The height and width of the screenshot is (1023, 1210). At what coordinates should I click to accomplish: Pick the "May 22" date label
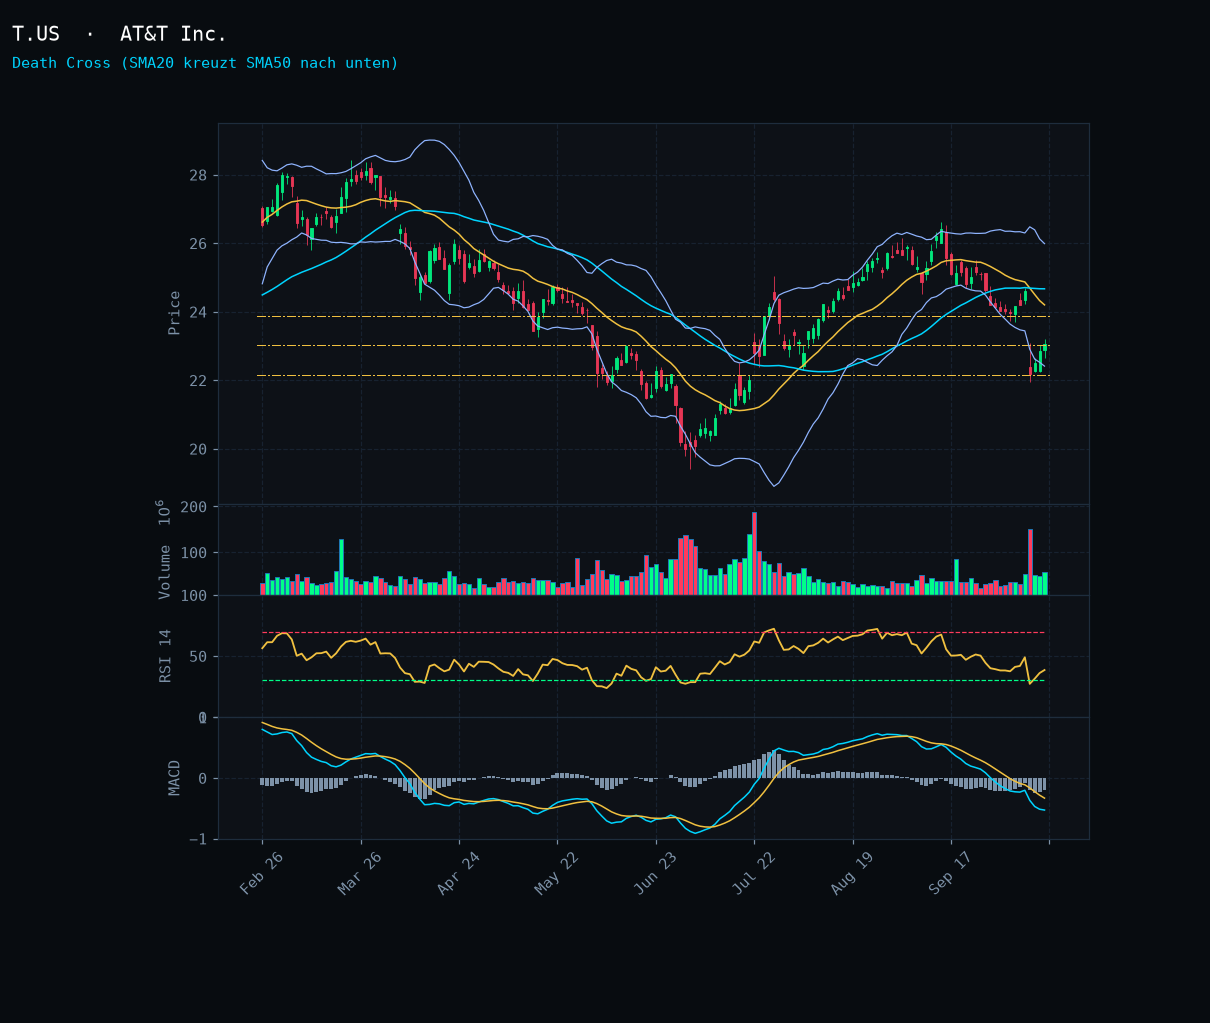point(557,873)
